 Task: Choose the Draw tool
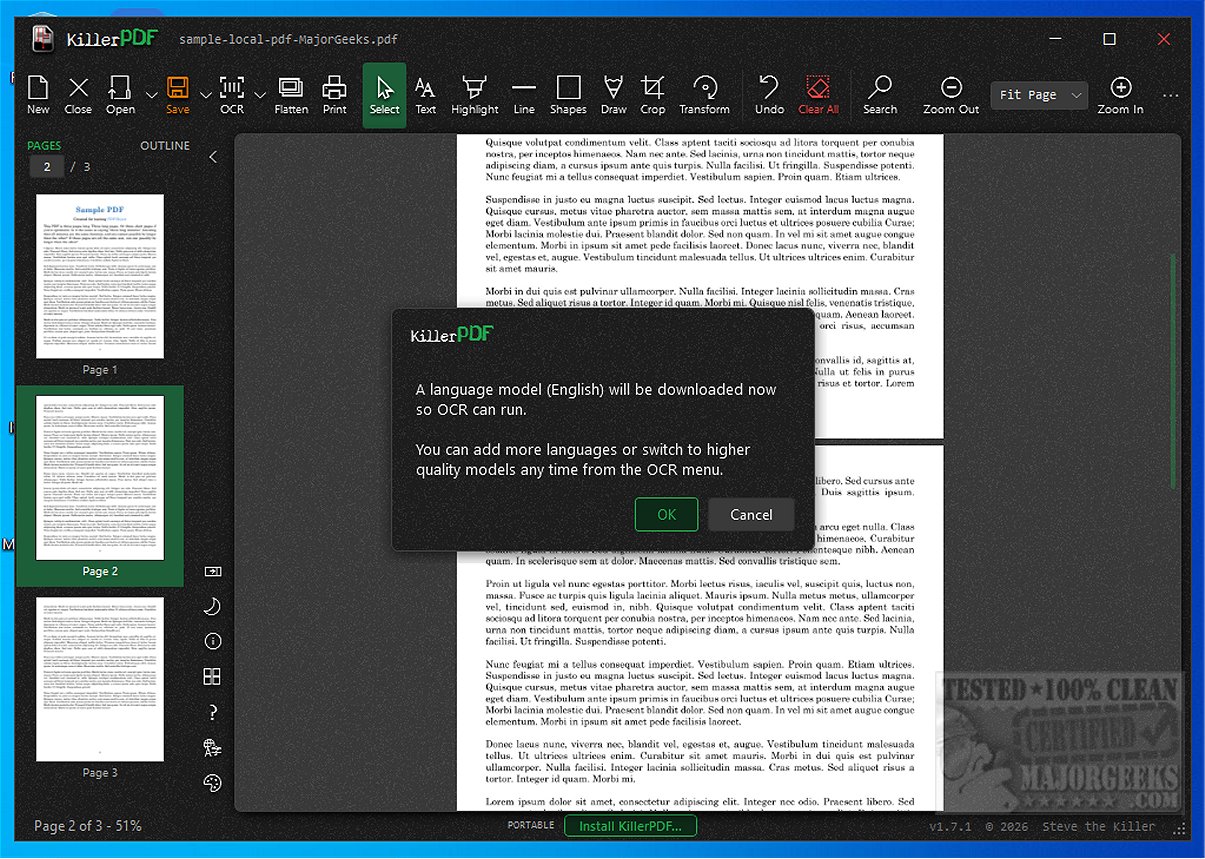[614, 95]
